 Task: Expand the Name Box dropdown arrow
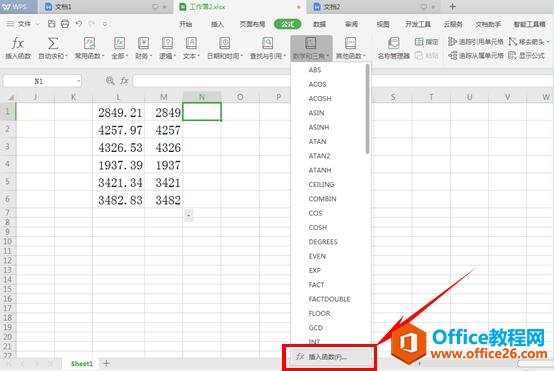[x=78, y=81]
